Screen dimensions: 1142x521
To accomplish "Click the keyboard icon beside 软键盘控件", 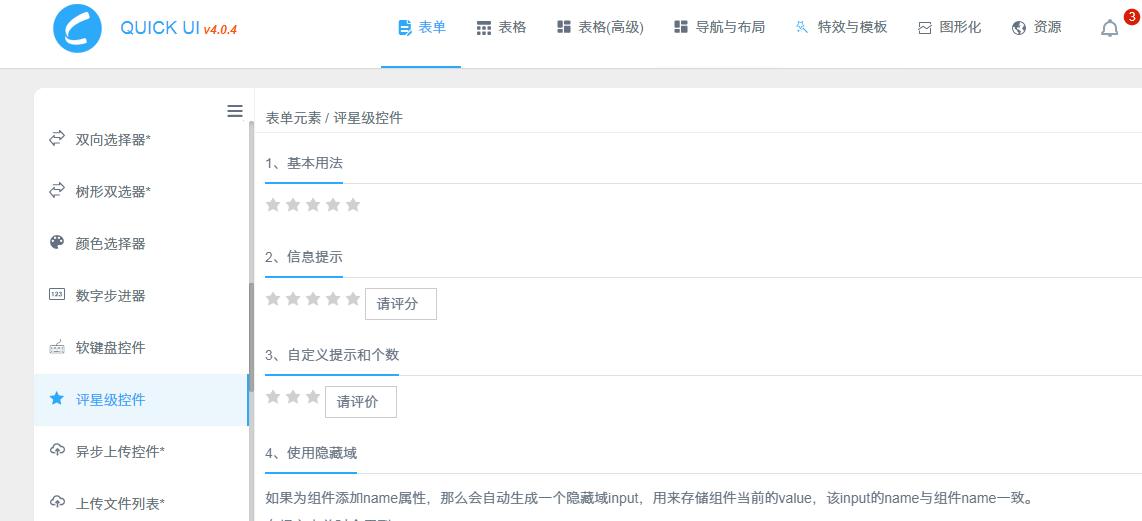I will (x=57, y=347).
